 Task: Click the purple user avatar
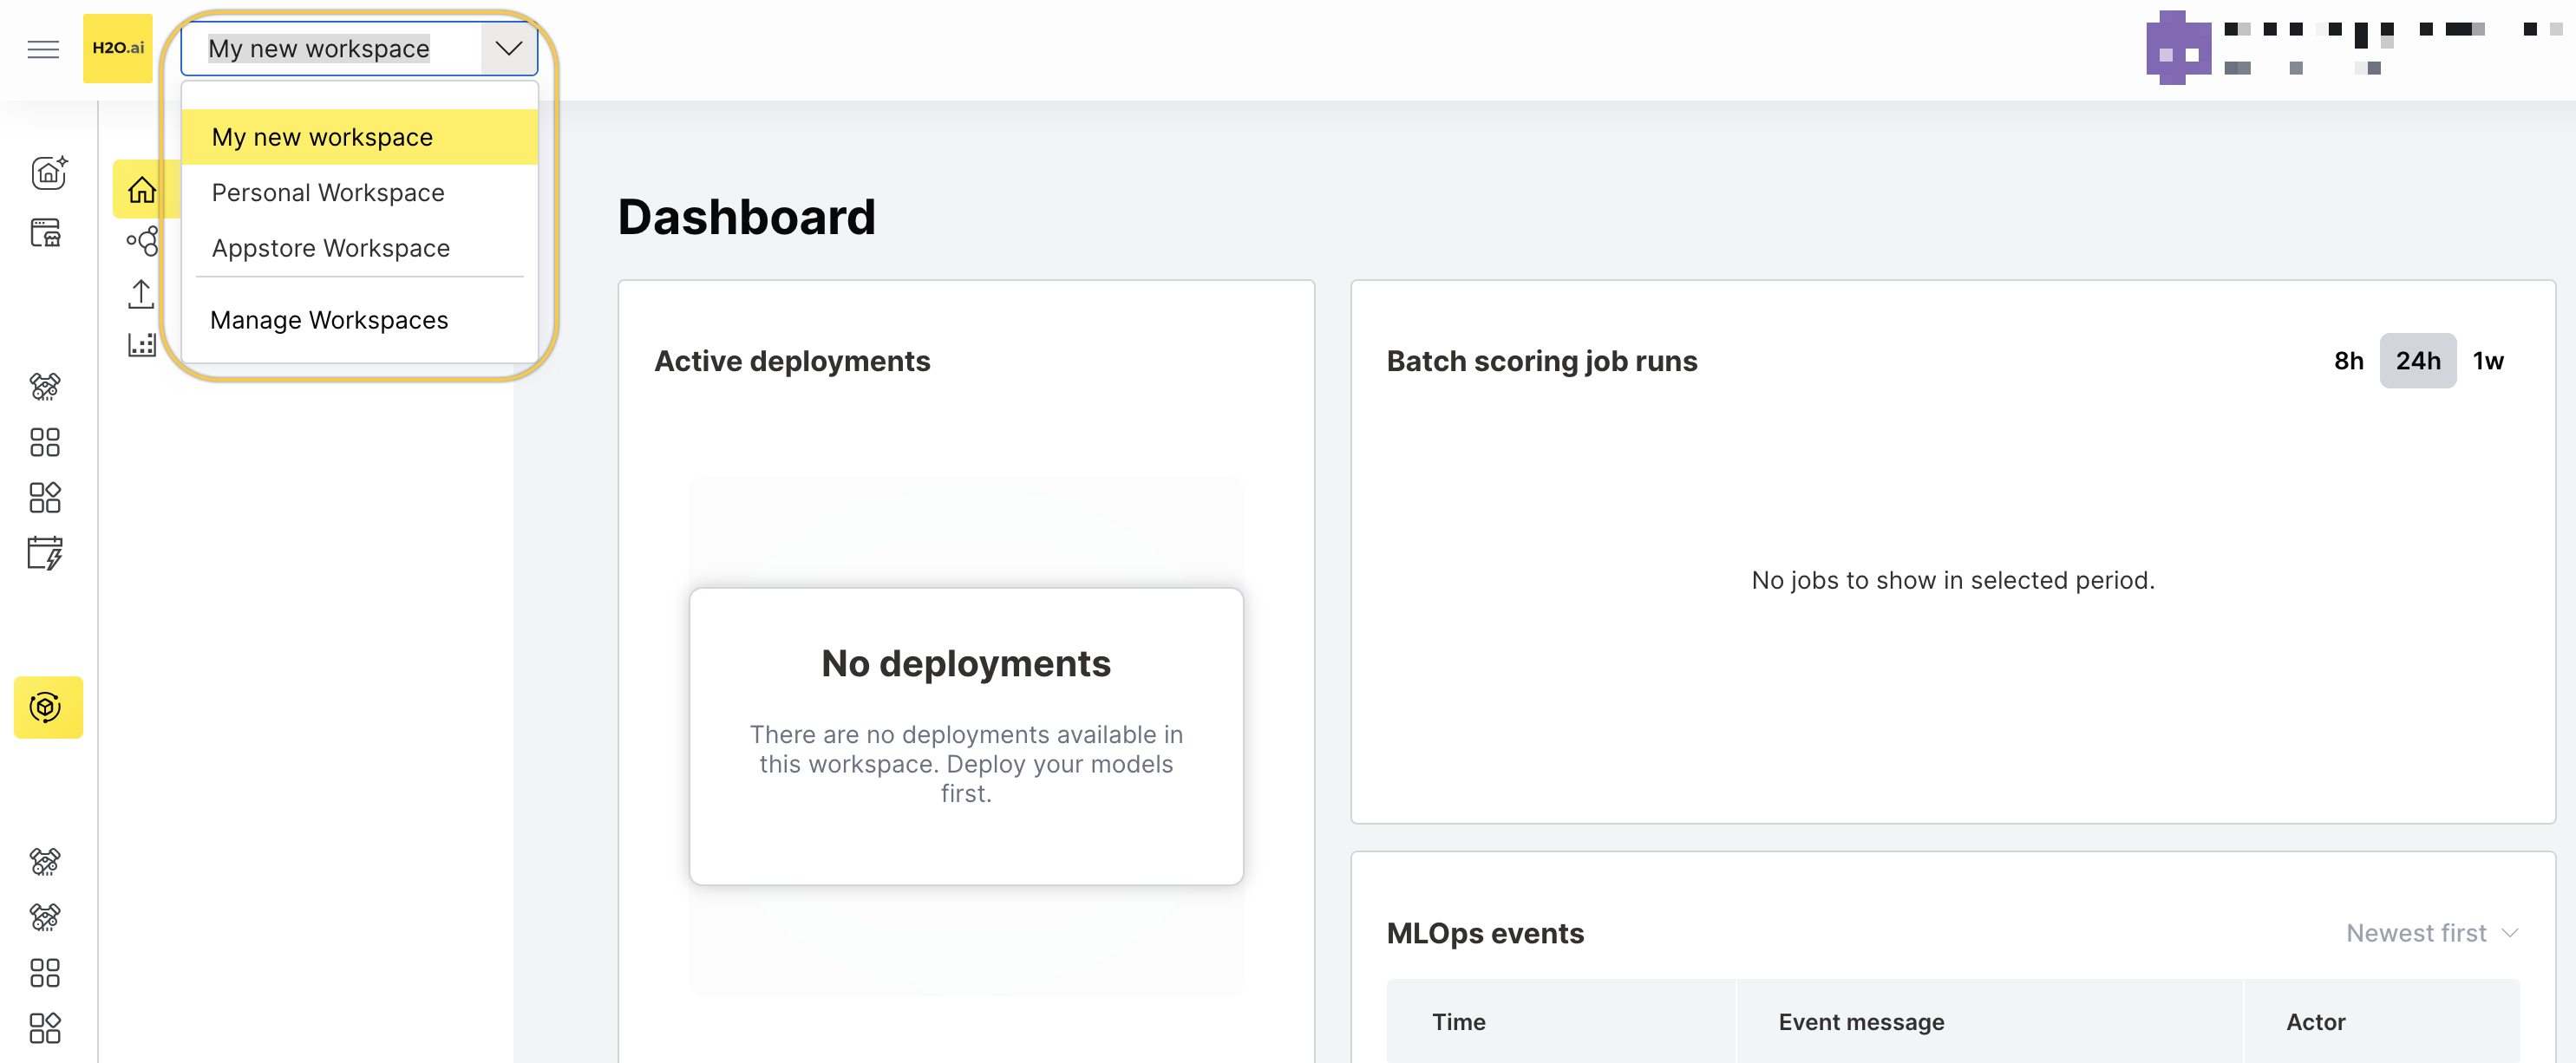tap(2178, 48)
